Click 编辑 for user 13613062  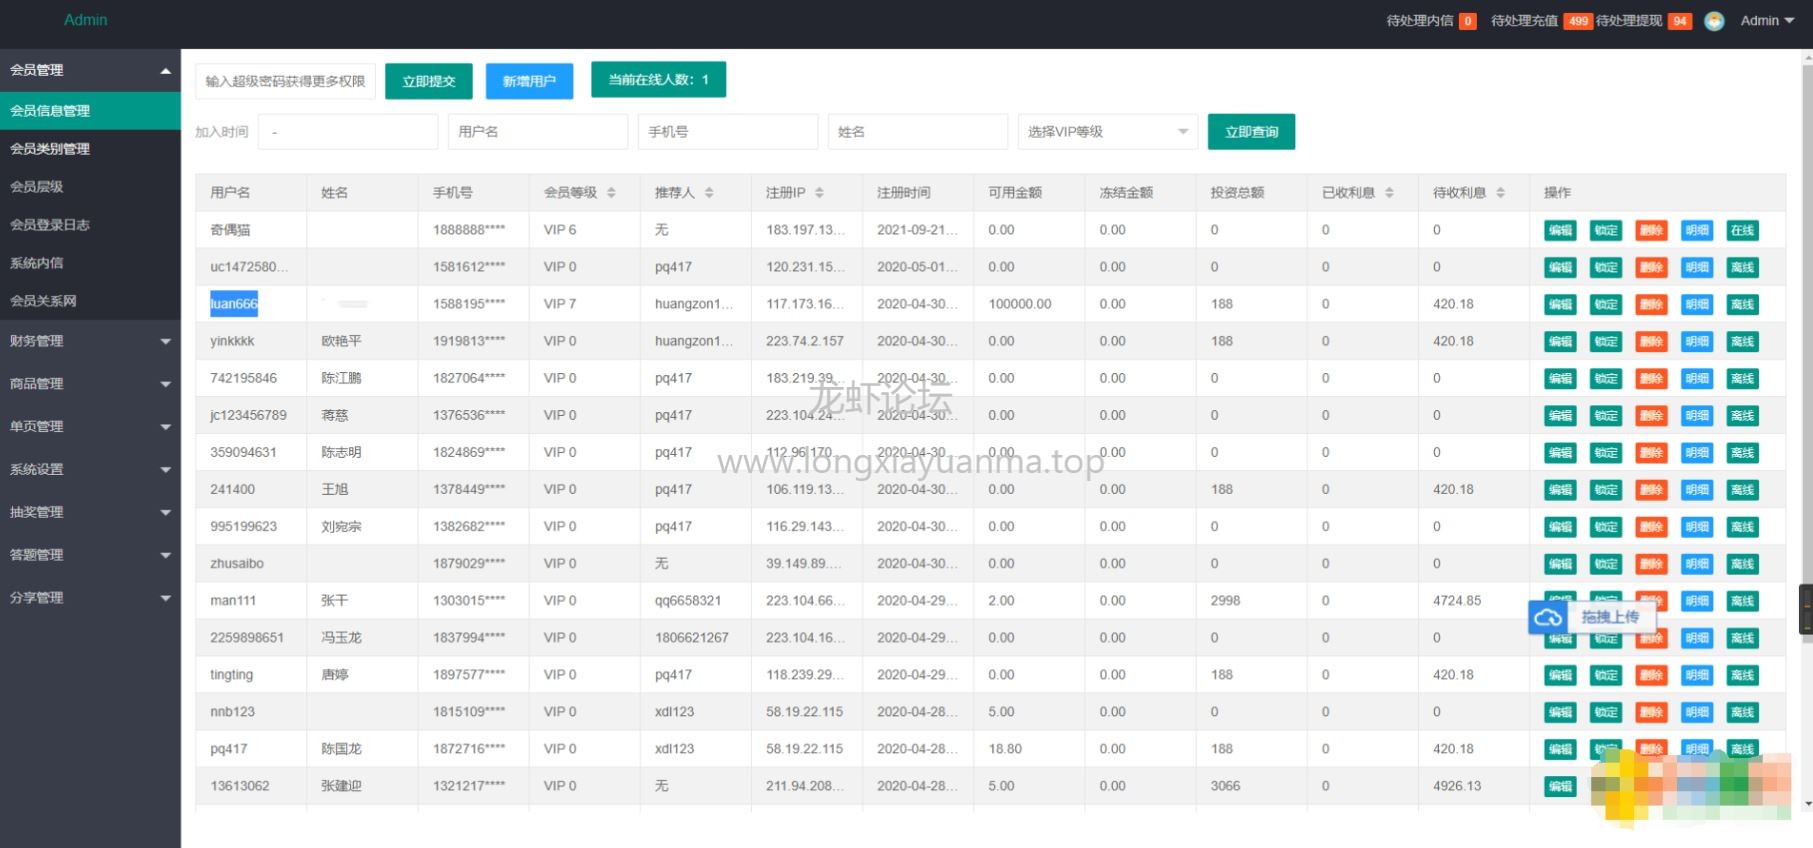(x=1560, y=787)
